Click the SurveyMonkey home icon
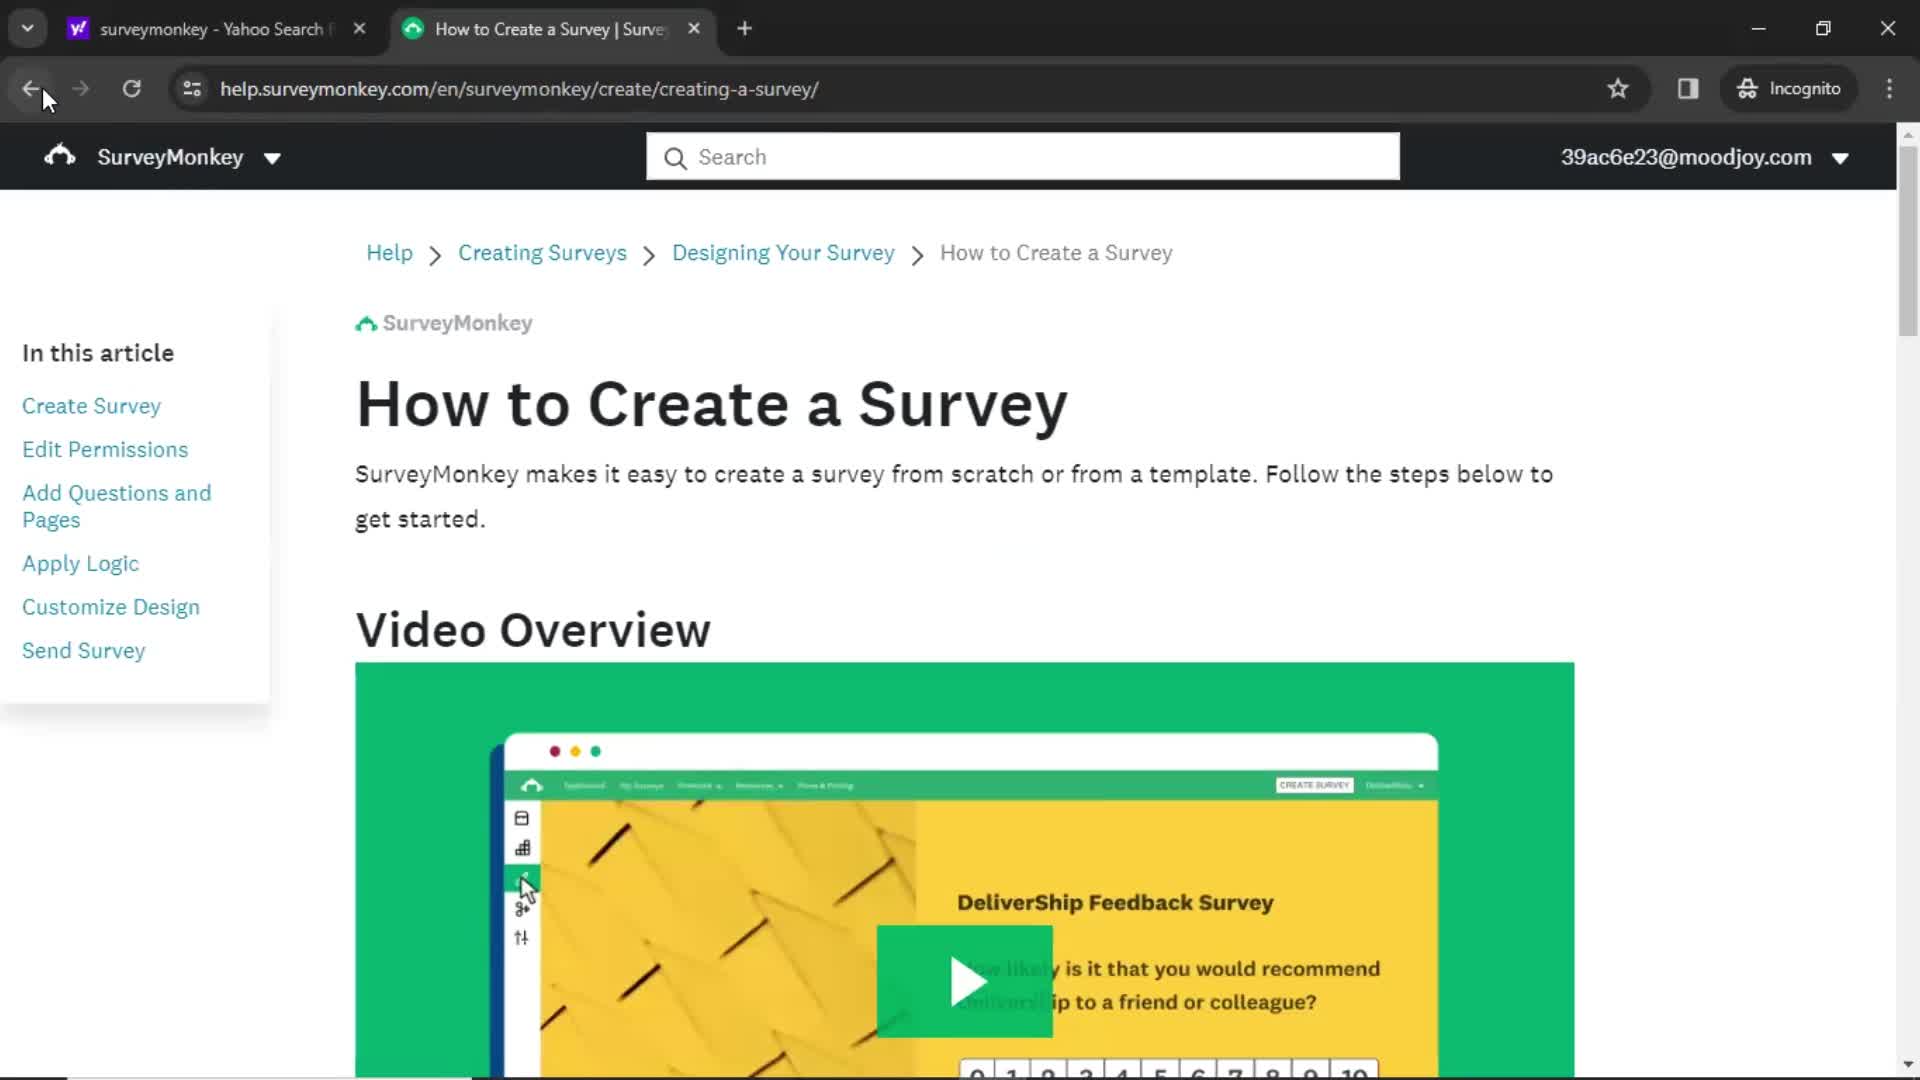The width and height of the screenshot is (1920, 1080). coord(59,156)
